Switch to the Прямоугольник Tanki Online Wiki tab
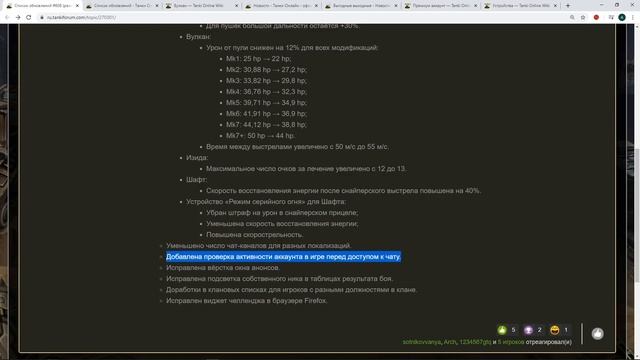This screenshot has width=640, height=360. click(440, 6)
